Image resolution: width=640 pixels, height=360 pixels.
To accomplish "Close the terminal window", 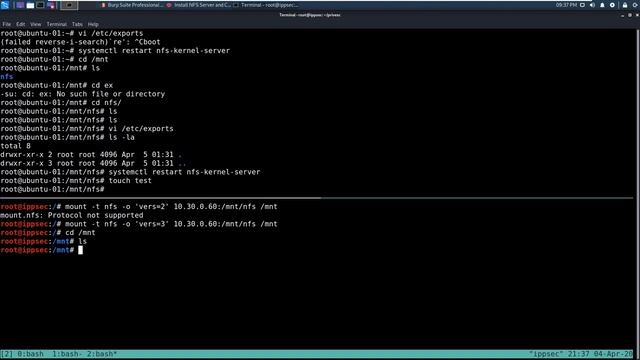I will (637, 15).
